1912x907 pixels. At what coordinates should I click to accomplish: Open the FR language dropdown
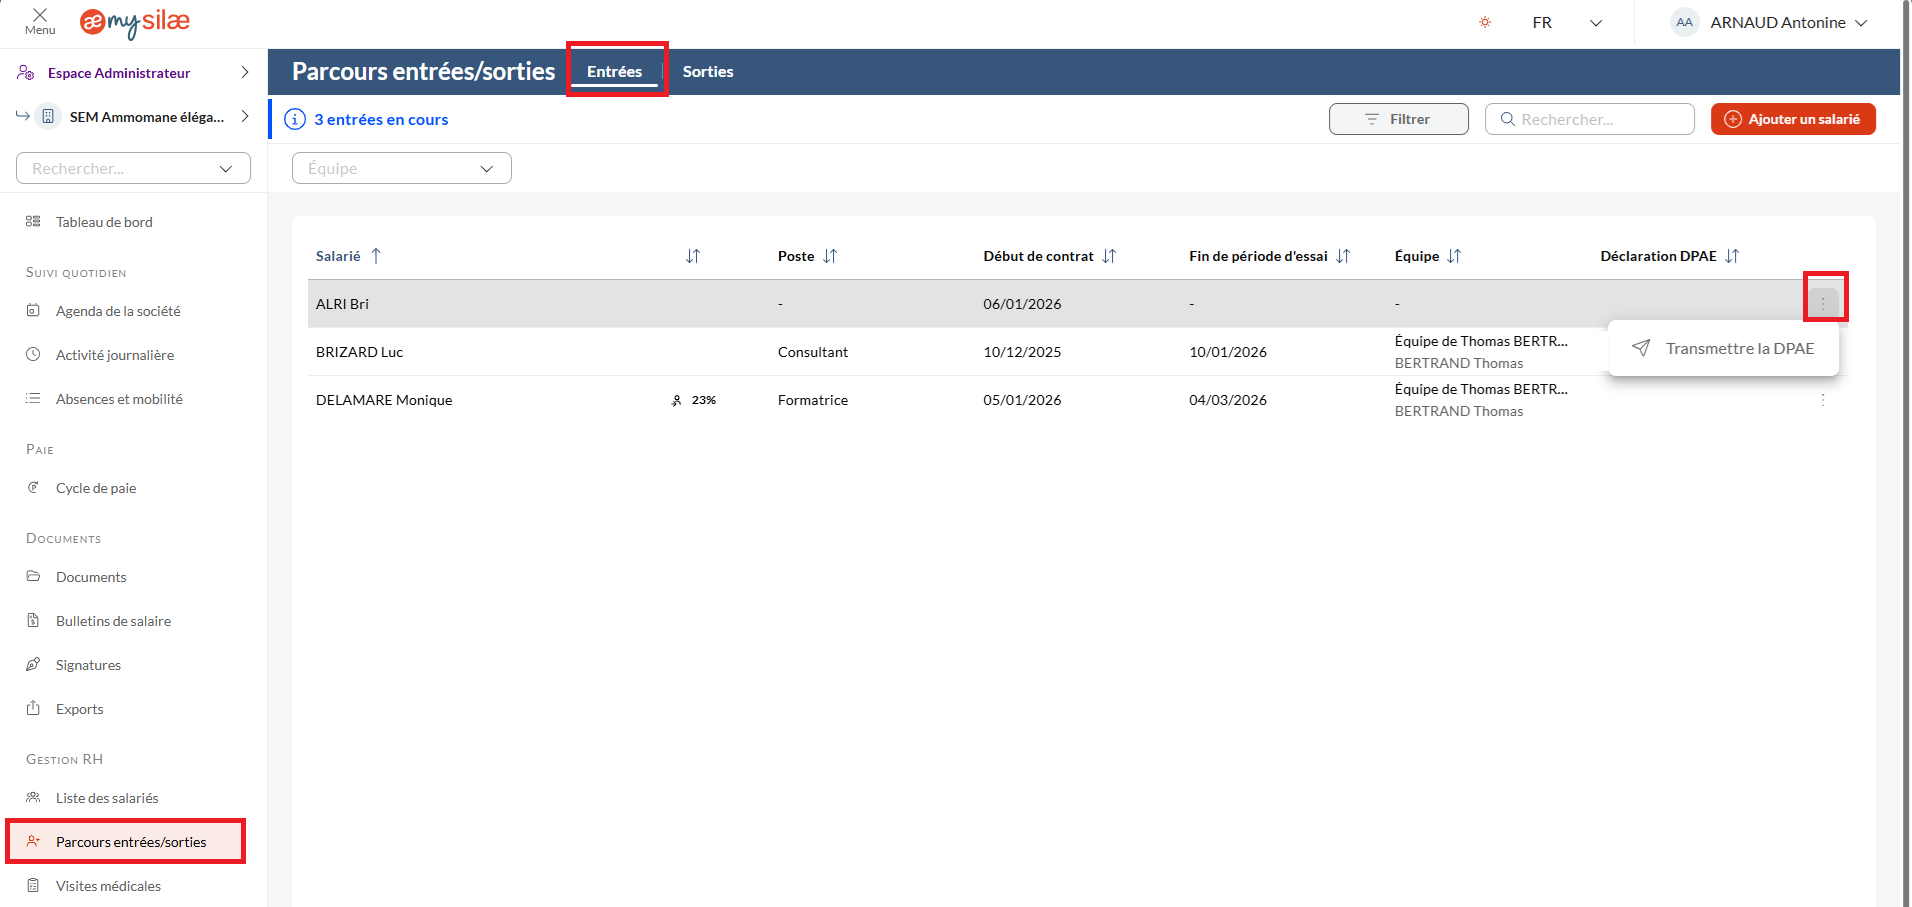click(1566, 22)
